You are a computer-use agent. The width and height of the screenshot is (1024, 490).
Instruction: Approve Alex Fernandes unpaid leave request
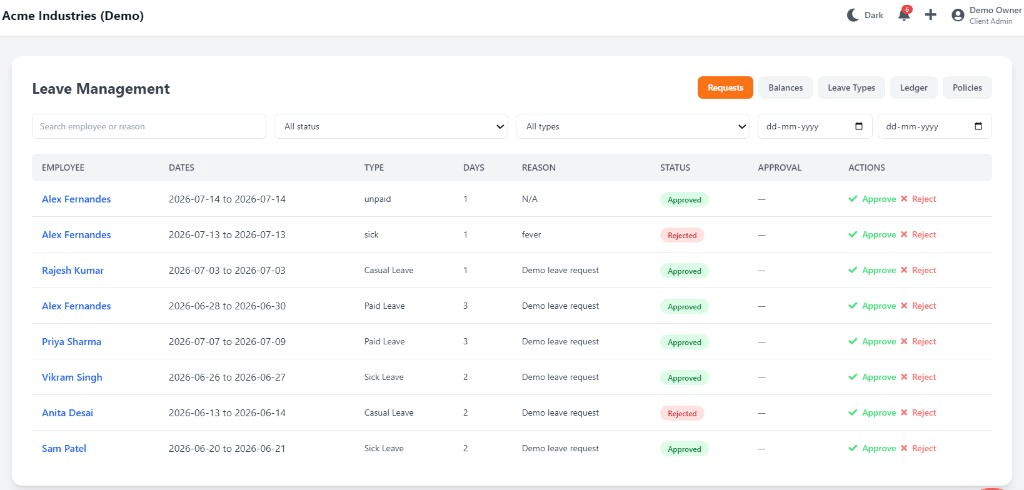(x=872, y=199)
